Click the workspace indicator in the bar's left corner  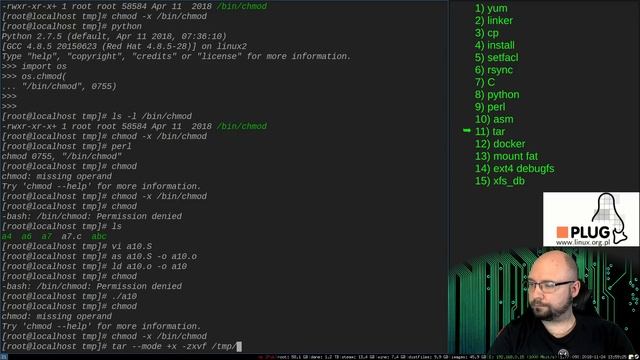(4, 357)
